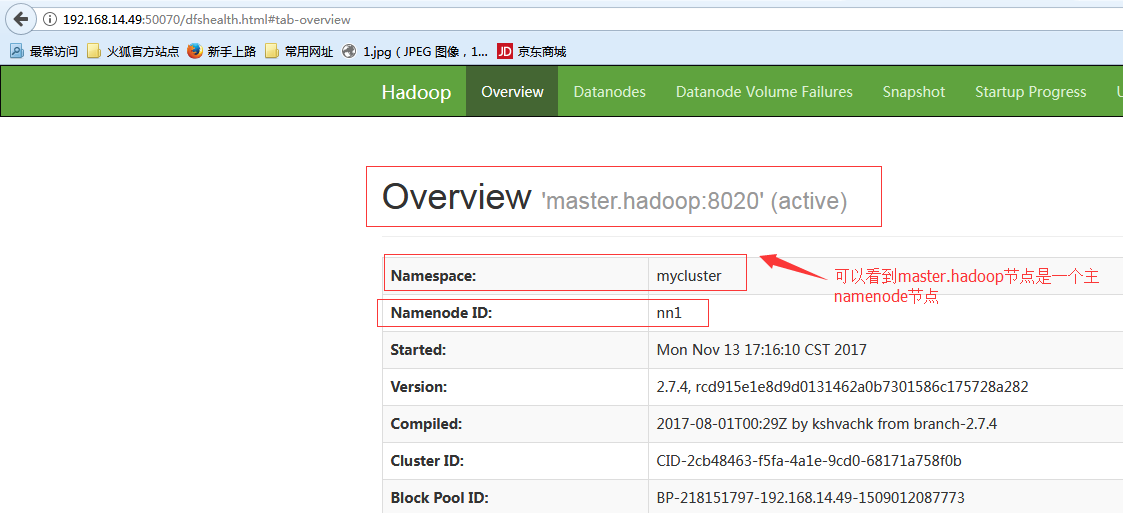
Task: Click the Overview page heading
Action: (456, 197)
